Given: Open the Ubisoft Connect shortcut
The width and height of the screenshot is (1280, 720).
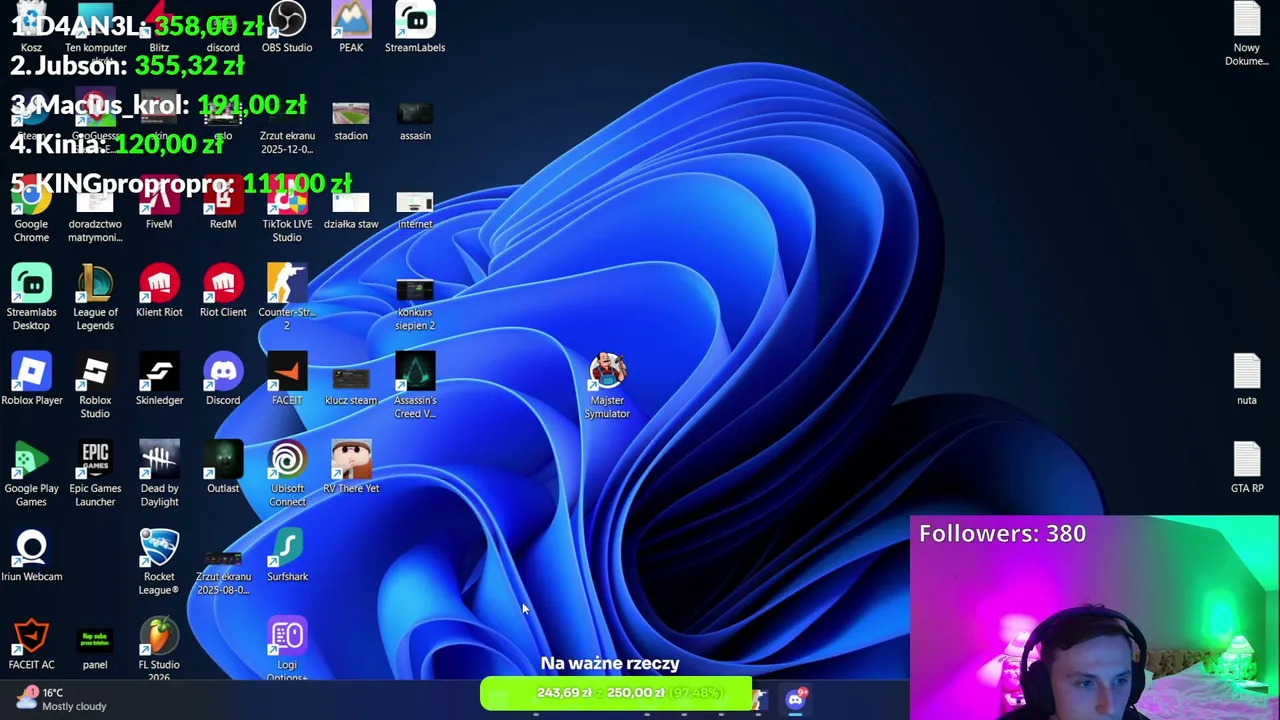Looking at the screenshot, I should [287, 474].
